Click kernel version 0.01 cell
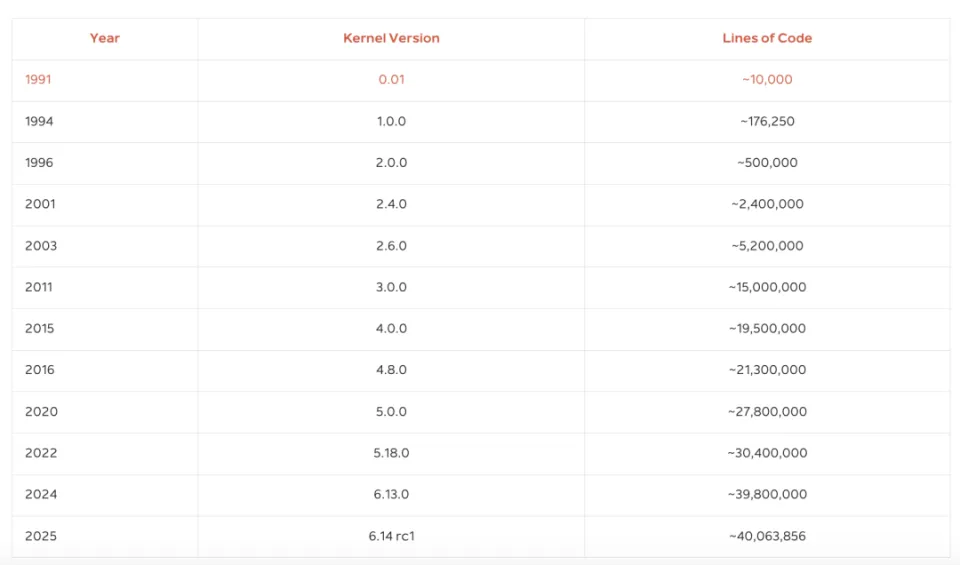Screen dimensions: 960x565 [391, 80]
